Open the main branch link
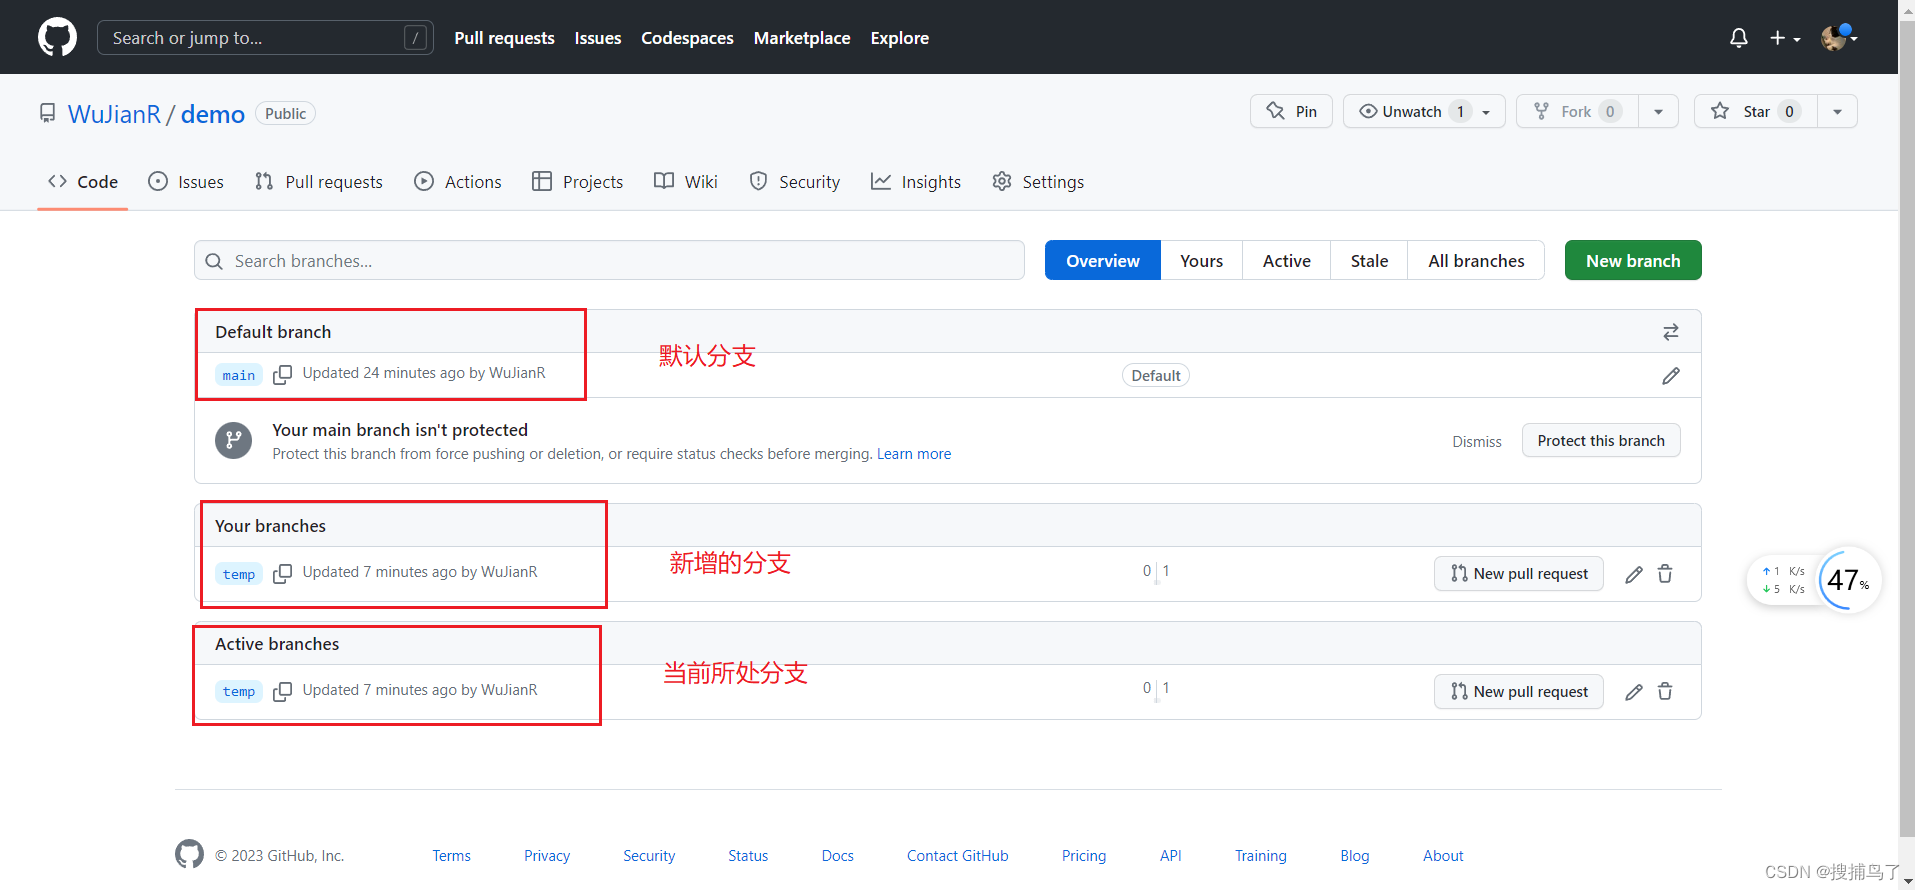This screenshot has height=890, width=1915. (x=239, y=375)
